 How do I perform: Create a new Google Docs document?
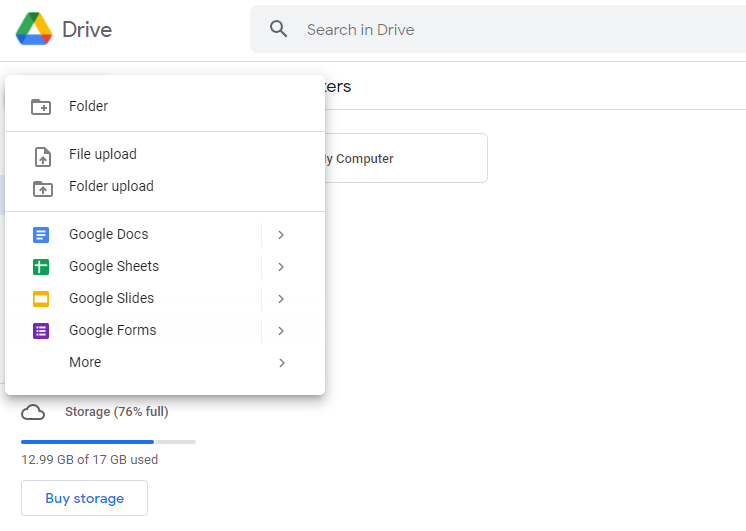click(133, 235)
